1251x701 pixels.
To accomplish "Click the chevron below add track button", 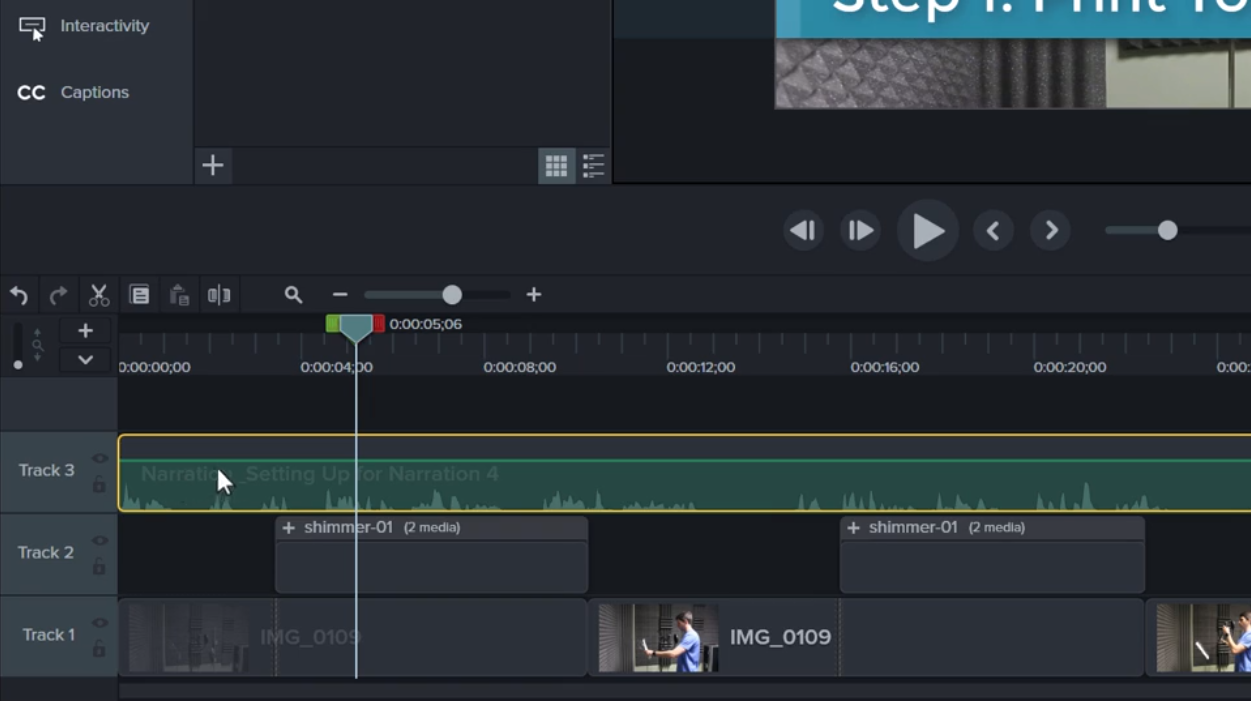I will 85,360.
